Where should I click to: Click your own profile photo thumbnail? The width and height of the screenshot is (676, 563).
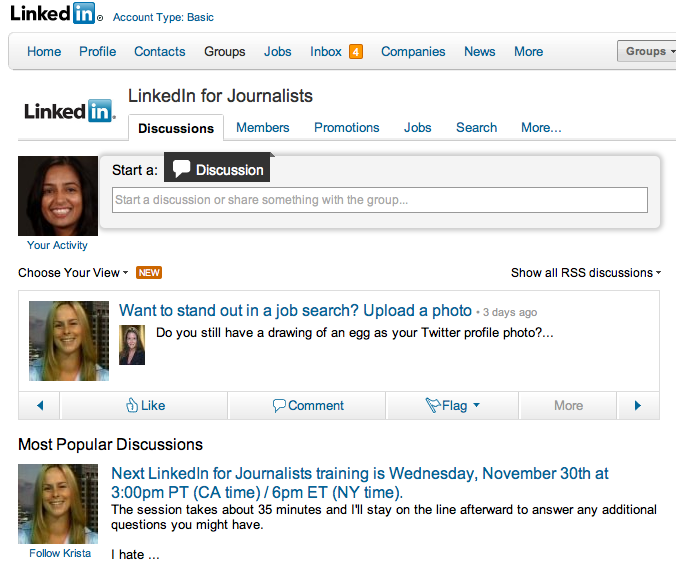click(58, 196)
